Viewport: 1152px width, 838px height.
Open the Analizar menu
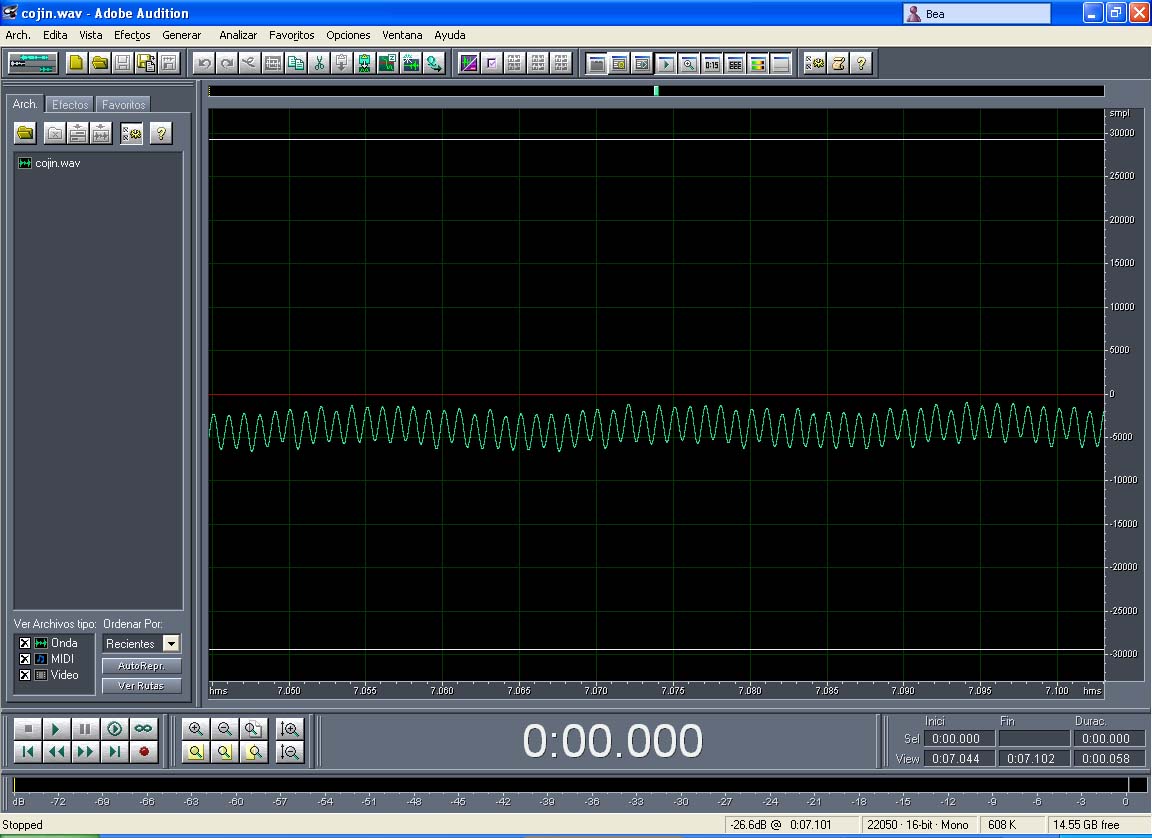click(x=238, y=35)
